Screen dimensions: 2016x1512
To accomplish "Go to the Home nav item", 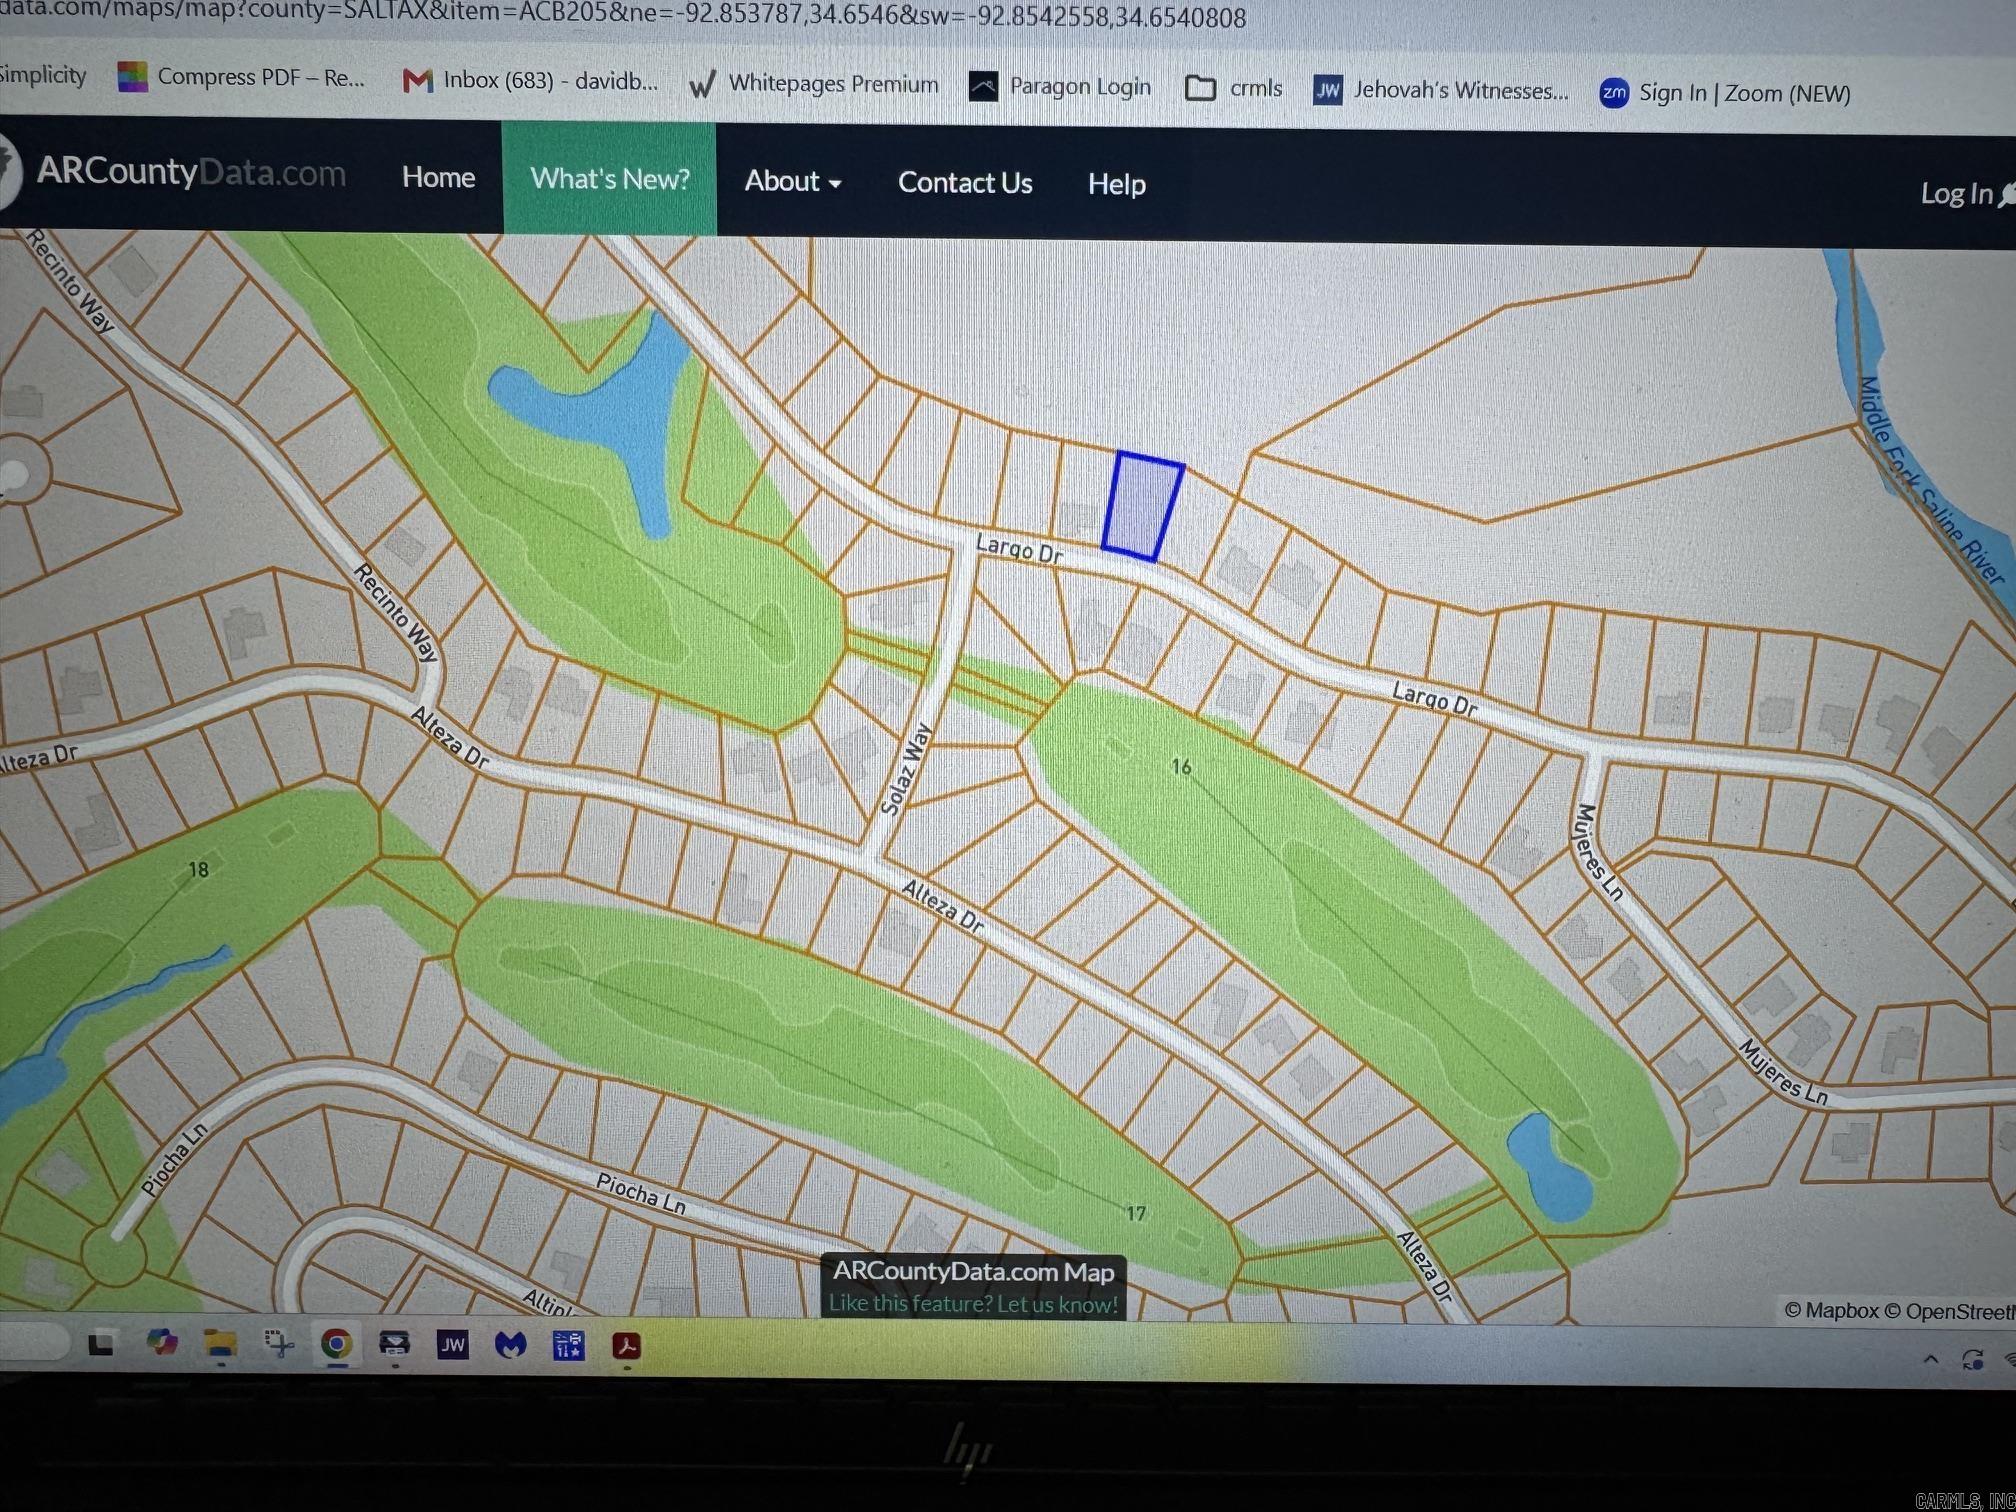I will (438, 177).
